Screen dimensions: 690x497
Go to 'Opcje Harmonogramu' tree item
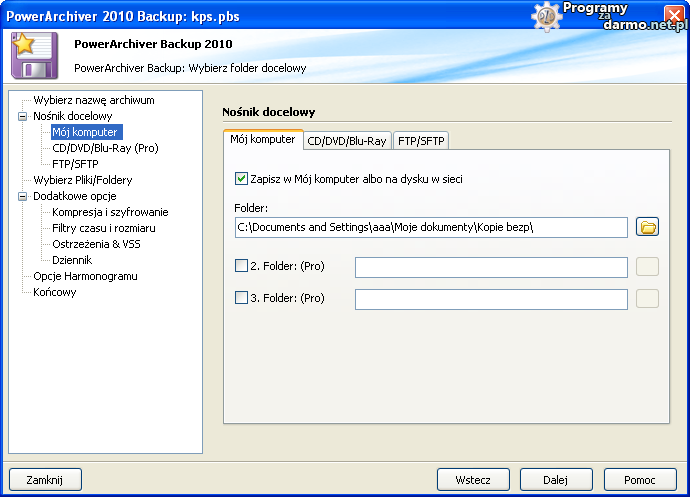[x=85, y=276]
